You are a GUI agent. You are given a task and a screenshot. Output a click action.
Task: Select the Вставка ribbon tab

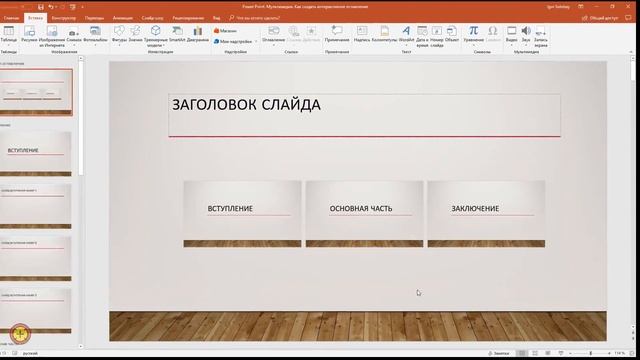coord(36,18)
